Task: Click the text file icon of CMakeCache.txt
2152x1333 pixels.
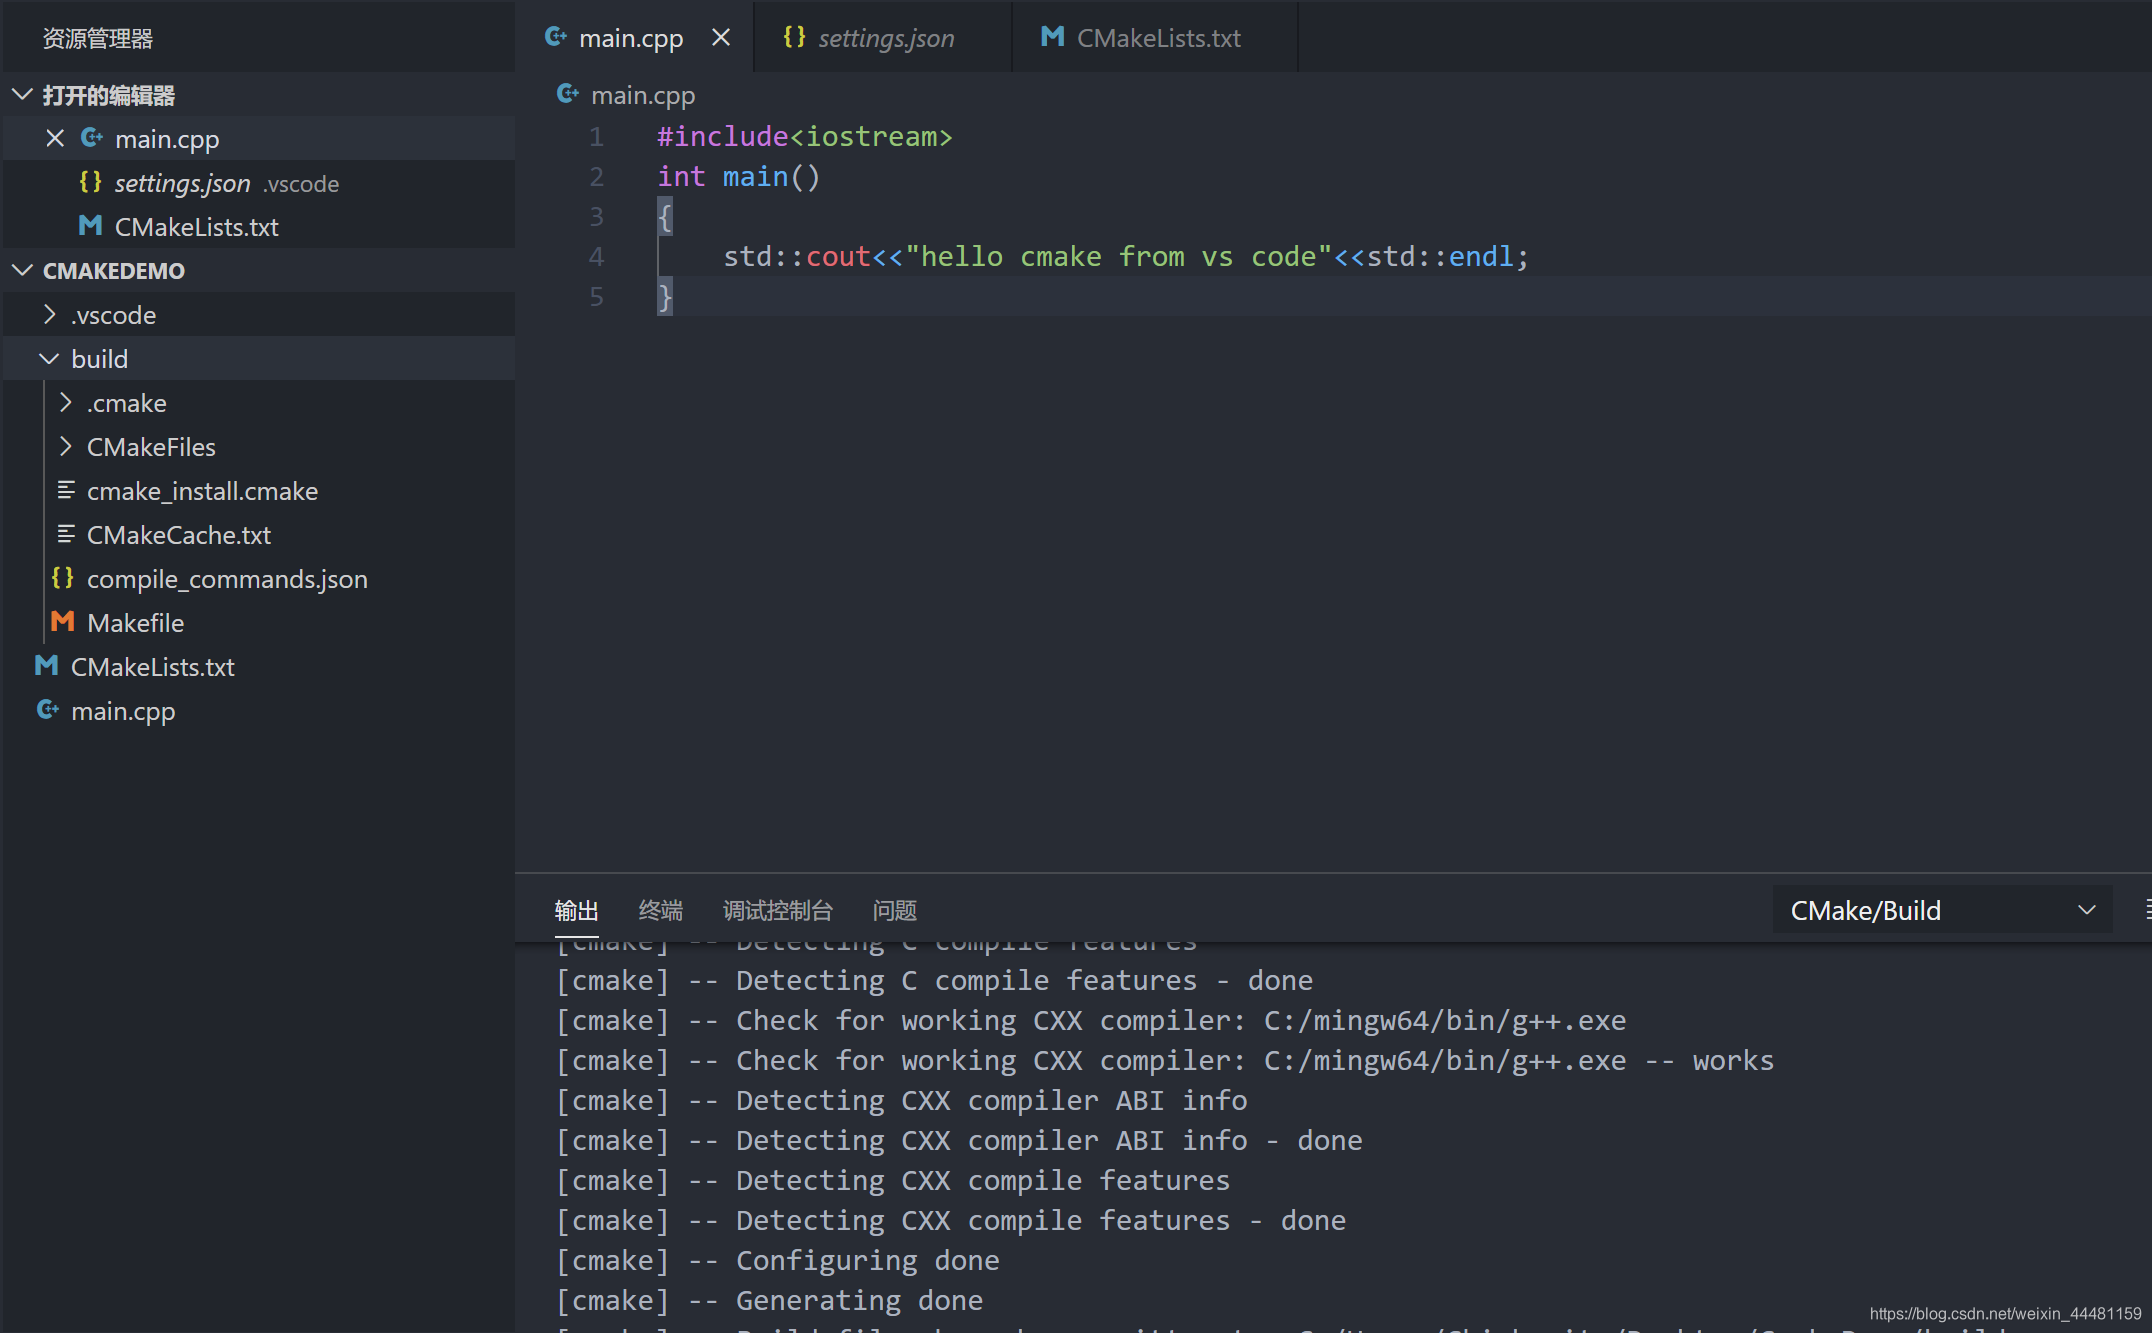Action: tap(66, 534)
